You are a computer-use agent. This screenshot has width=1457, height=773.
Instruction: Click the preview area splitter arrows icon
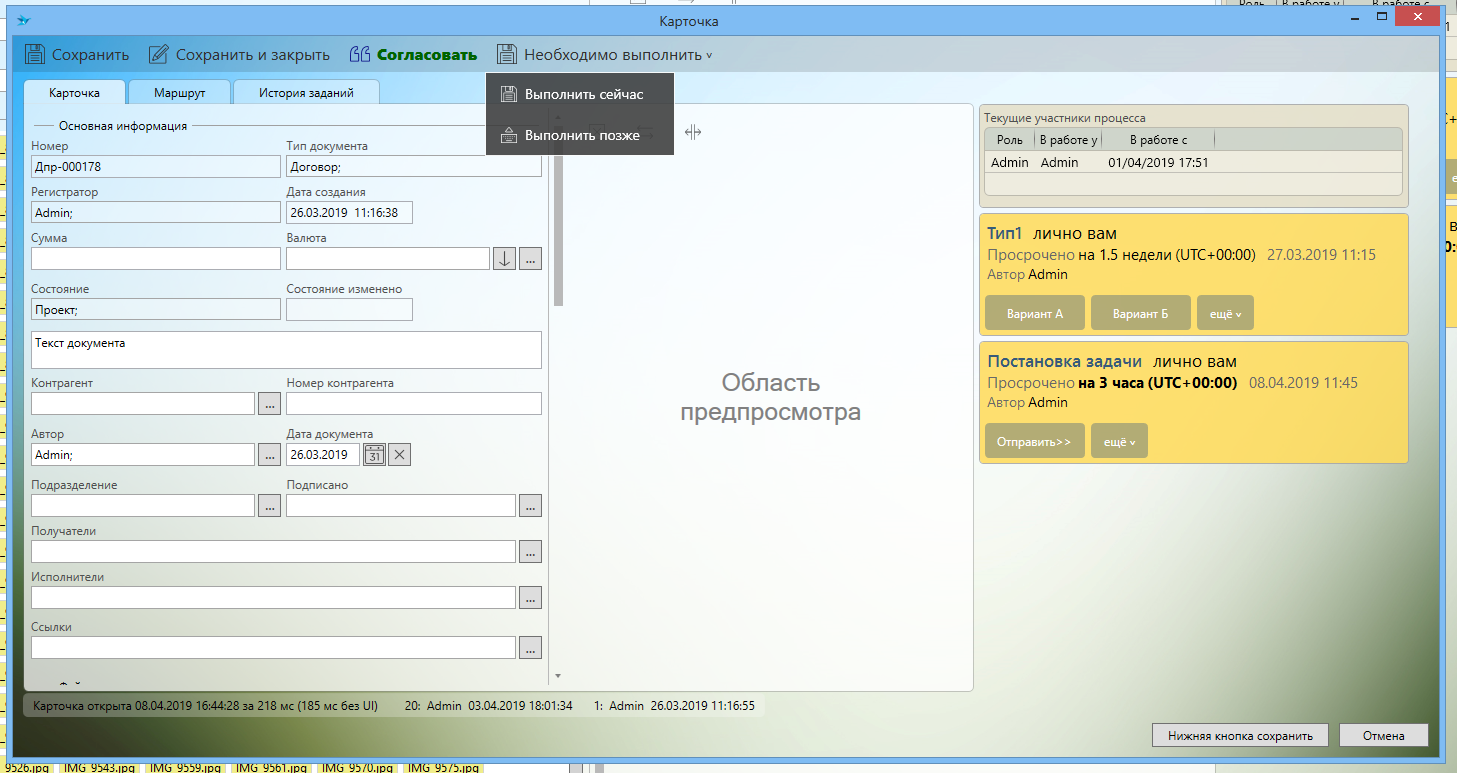pos(693,132)
